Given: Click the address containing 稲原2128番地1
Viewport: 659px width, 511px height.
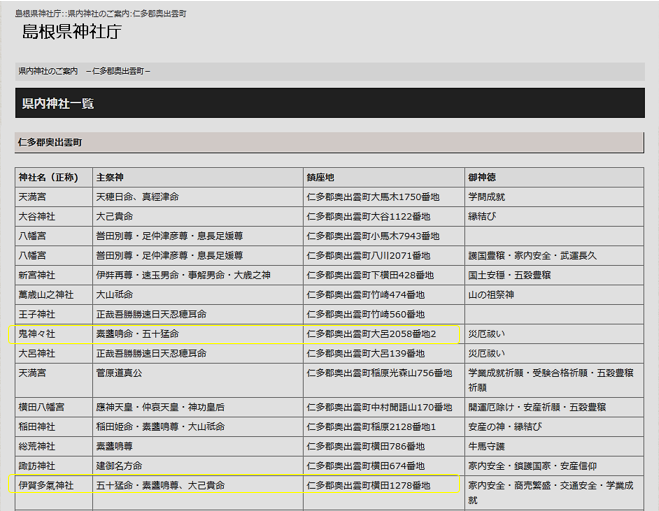Looking at the screenshot, I should pos(372,427).
